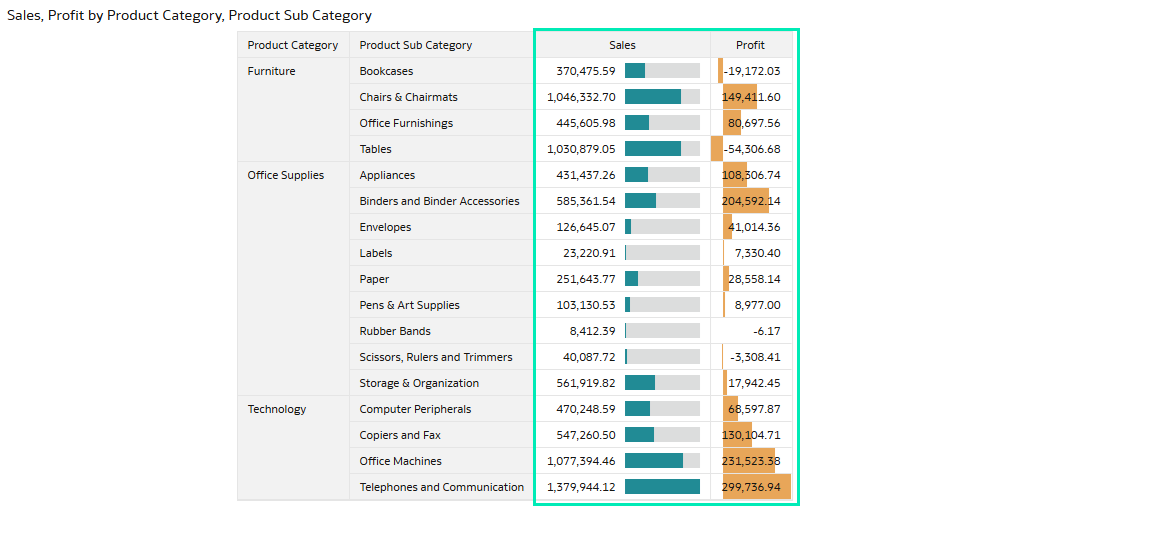Image resolution: width=1152 pixels, height=534 pixels.
Task: Click Appliances profit value 108,306.74
Action: point(752,175)
